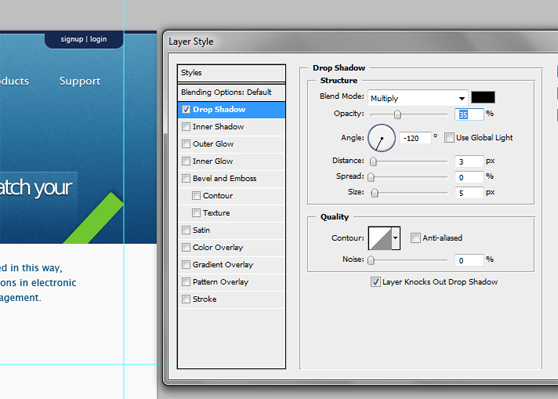Select Blending Options: Default
558x399 pixels.
pyautogui.click(x=231, y=93)
